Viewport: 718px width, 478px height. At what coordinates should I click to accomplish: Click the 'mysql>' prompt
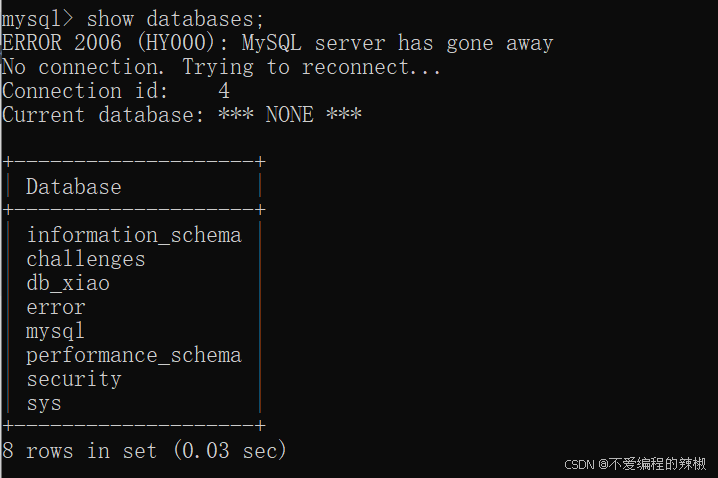[38, 20]
